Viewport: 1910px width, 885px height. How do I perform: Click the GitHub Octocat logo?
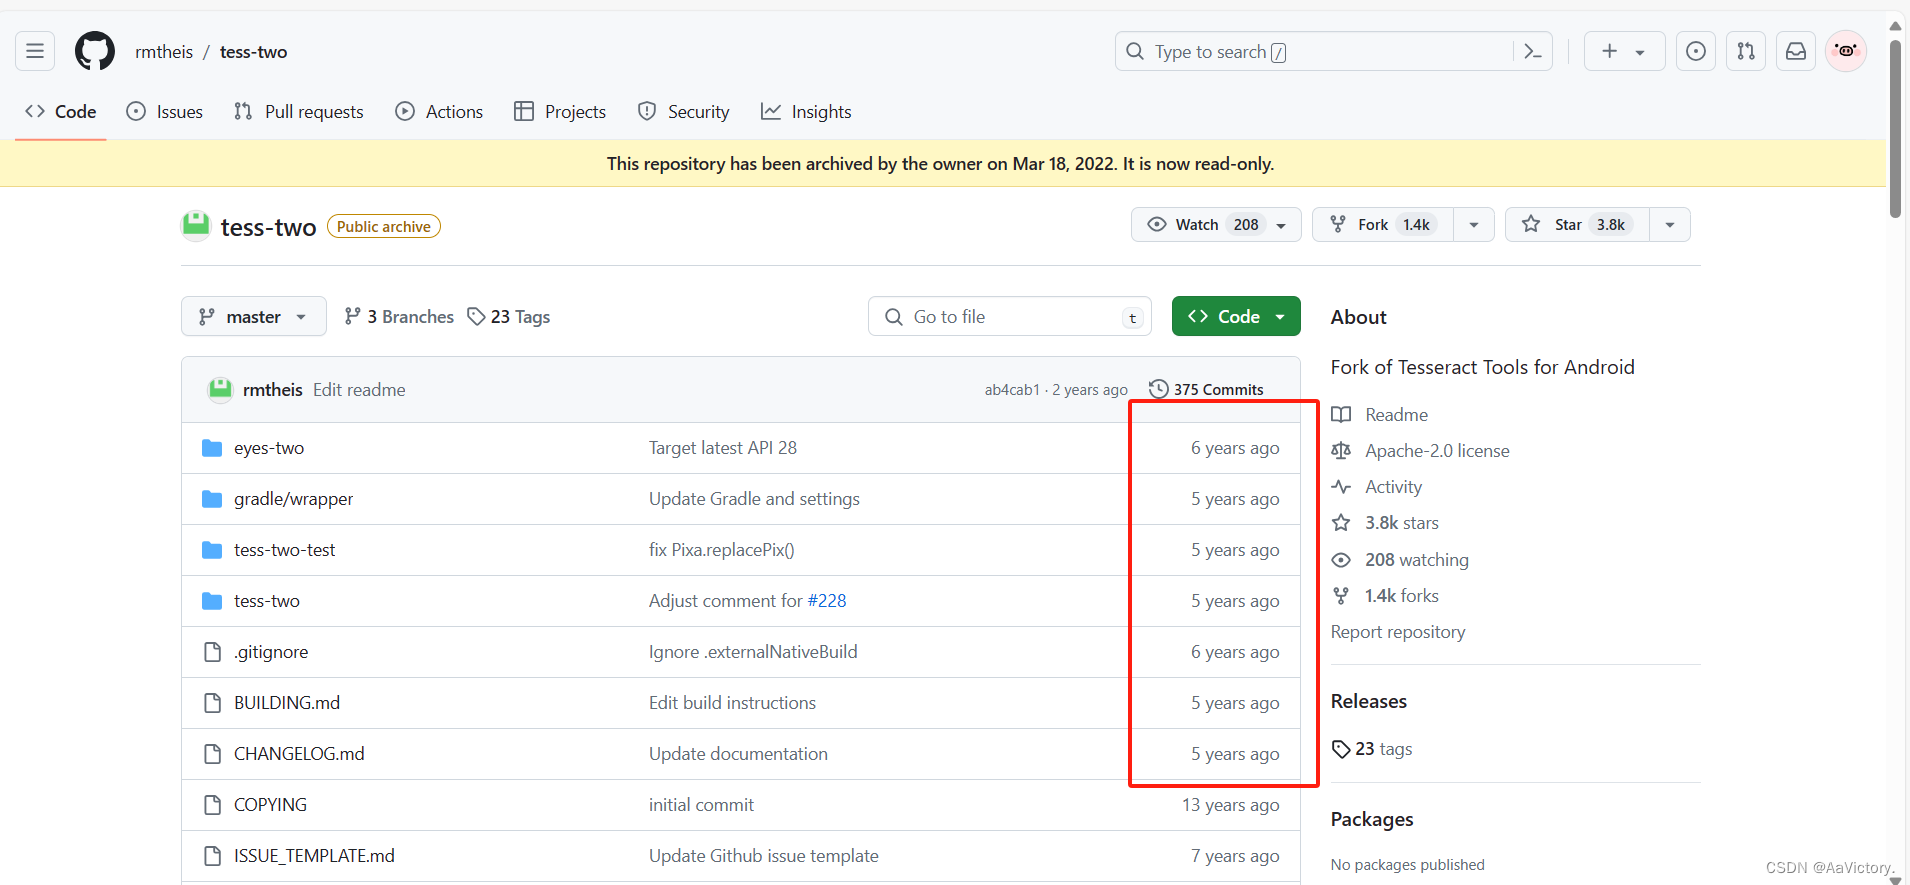pyautogui.click(x=95, y=51)
